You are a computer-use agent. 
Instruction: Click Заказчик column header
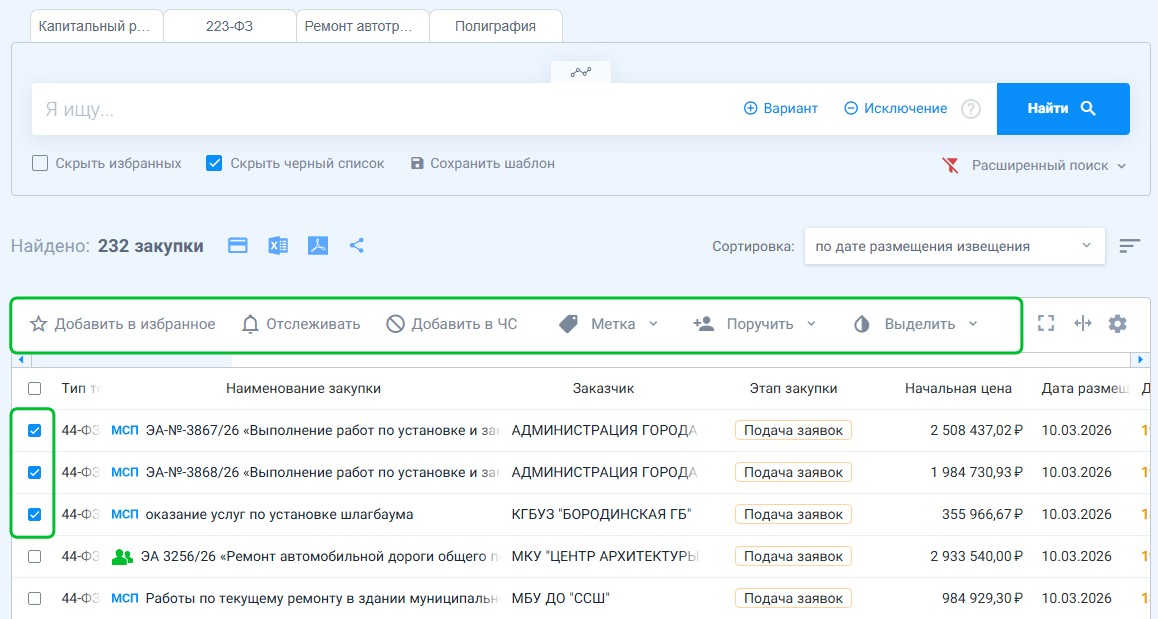(603, 389)
